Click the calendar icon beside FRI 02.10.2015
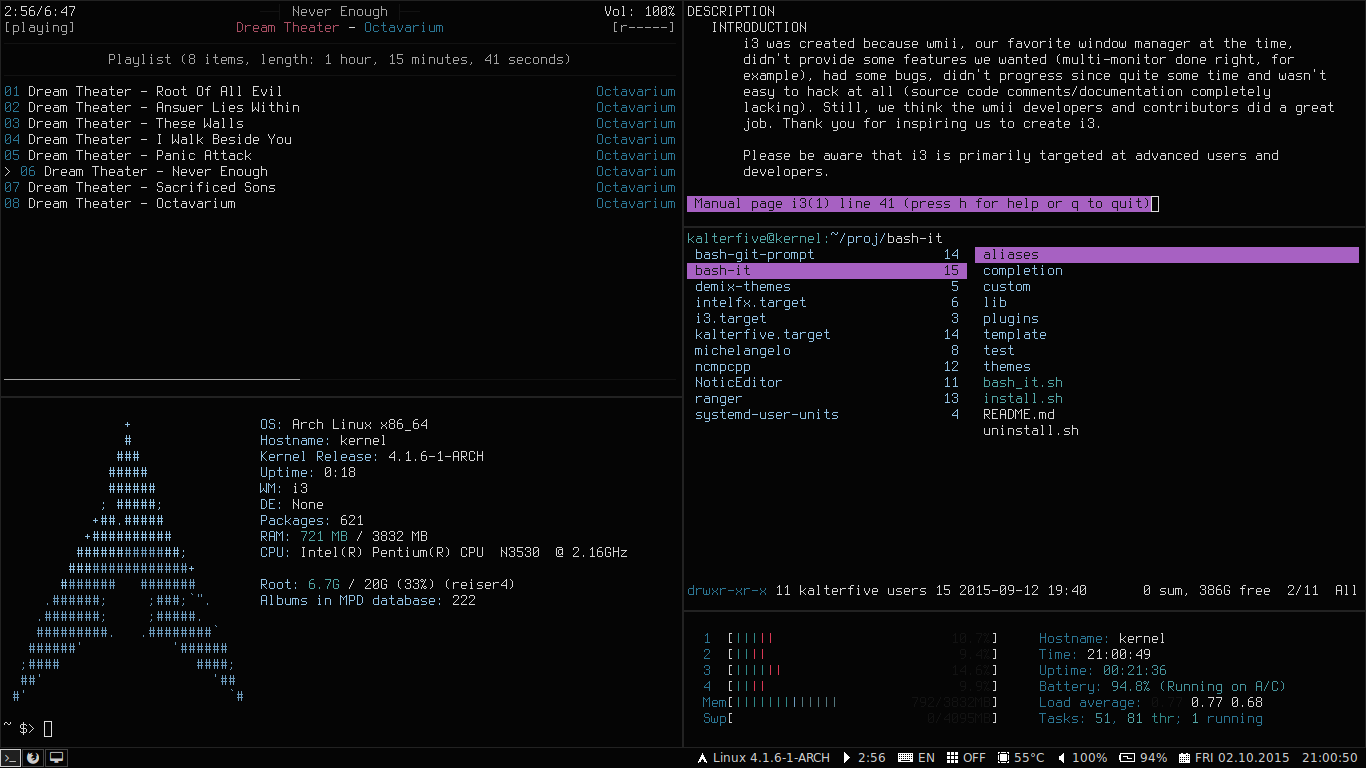1366x768 pixels. 1184,758
